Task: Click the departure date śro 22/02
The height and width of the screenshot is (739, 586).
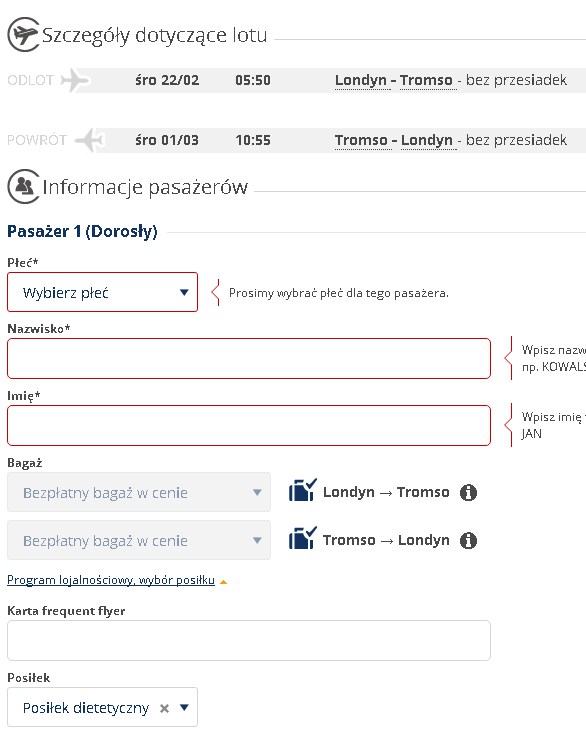Action: point(167,80)
